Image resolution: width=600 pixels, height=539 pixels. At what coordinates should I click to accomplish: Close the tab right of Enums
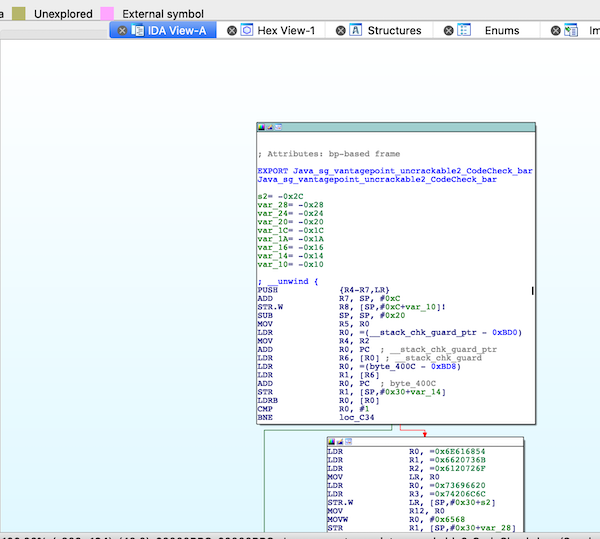pyautogui.click(x=556, y=31)
